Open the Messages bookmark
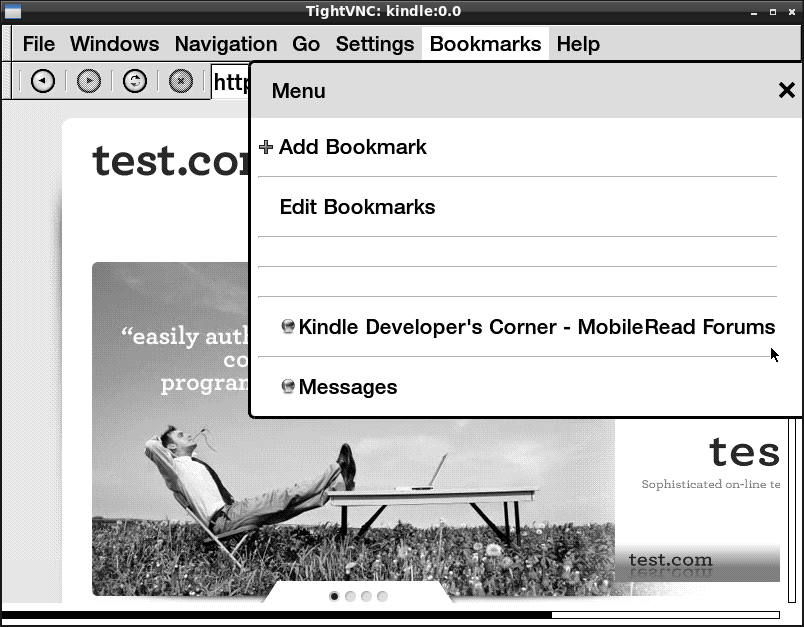Image resolution: width=804 pixels, height=627 pixels. [x=517, y=387]
